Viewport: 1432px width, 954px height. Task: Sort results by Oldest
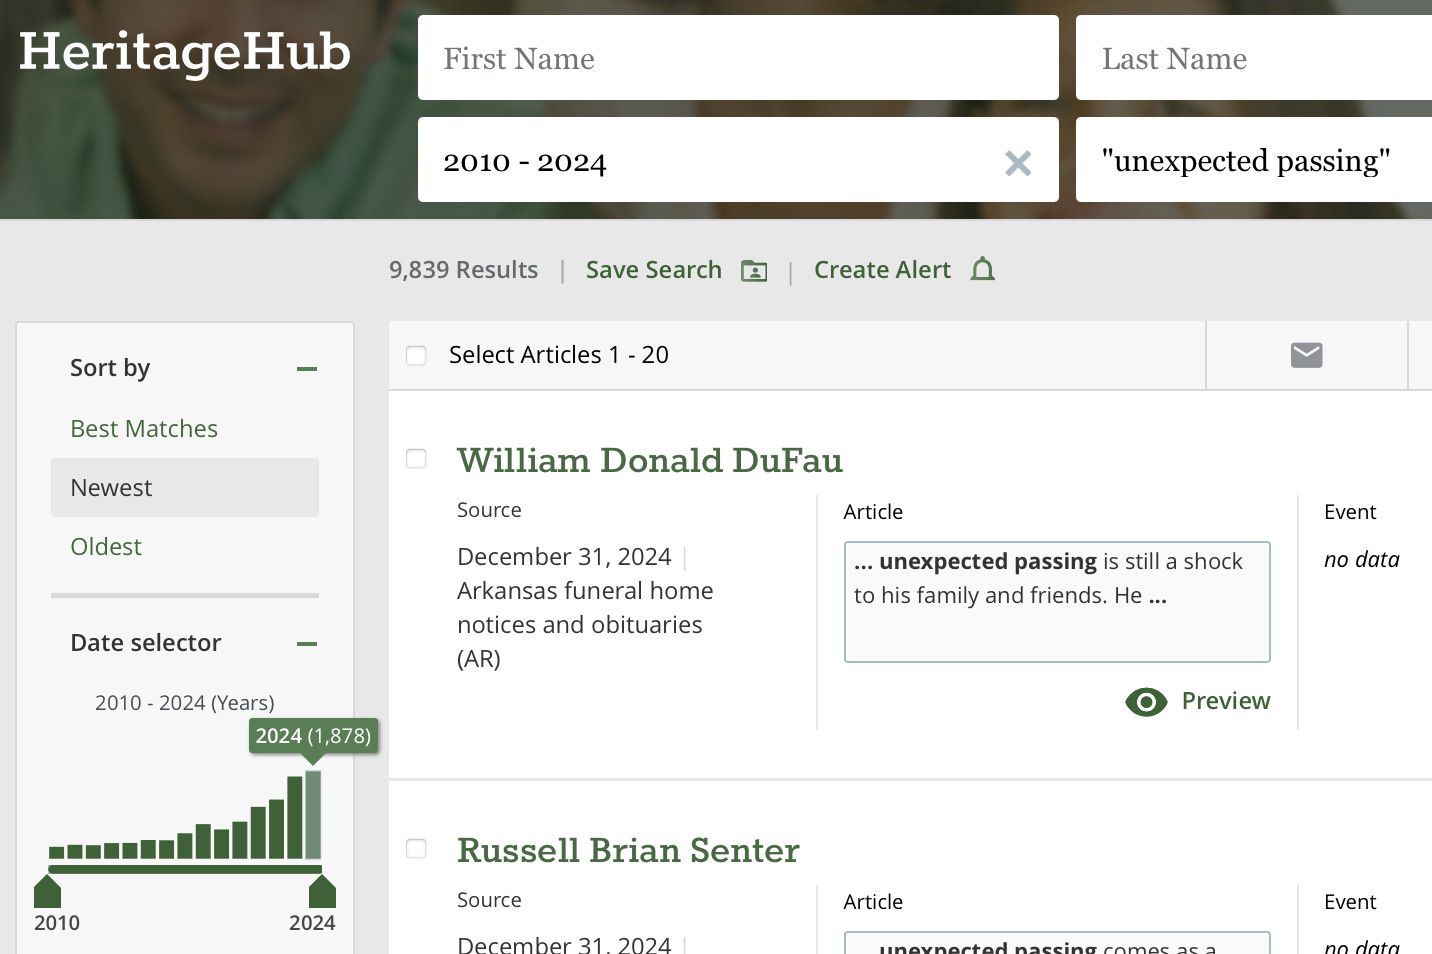coord(106,547)
